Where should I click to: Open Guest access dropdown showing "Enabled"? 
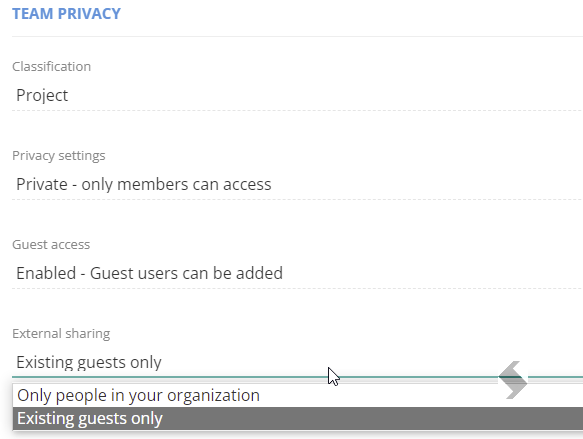[x=297, y=273]
